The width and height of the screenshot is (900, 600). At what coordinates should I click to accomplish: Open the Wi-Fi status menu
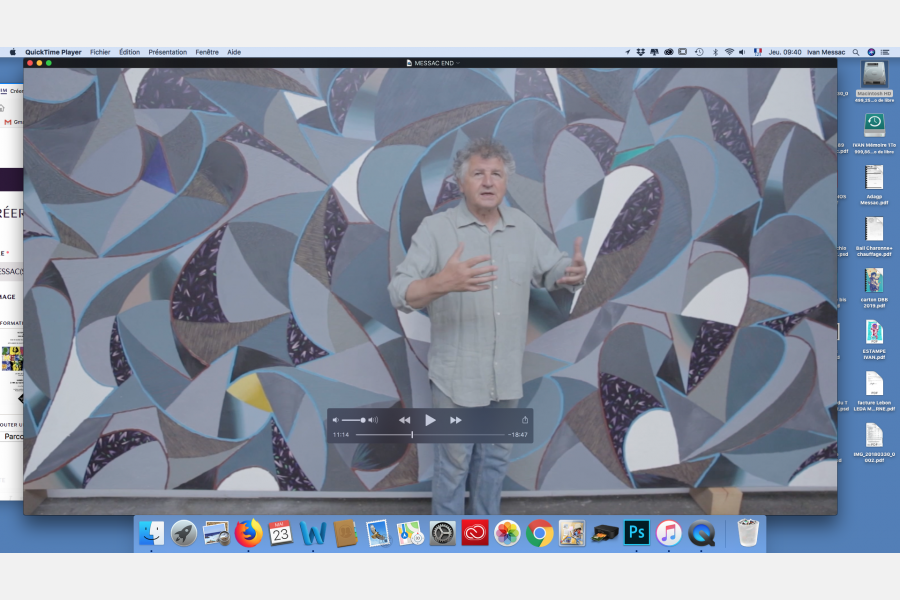[x=729, y=52]
